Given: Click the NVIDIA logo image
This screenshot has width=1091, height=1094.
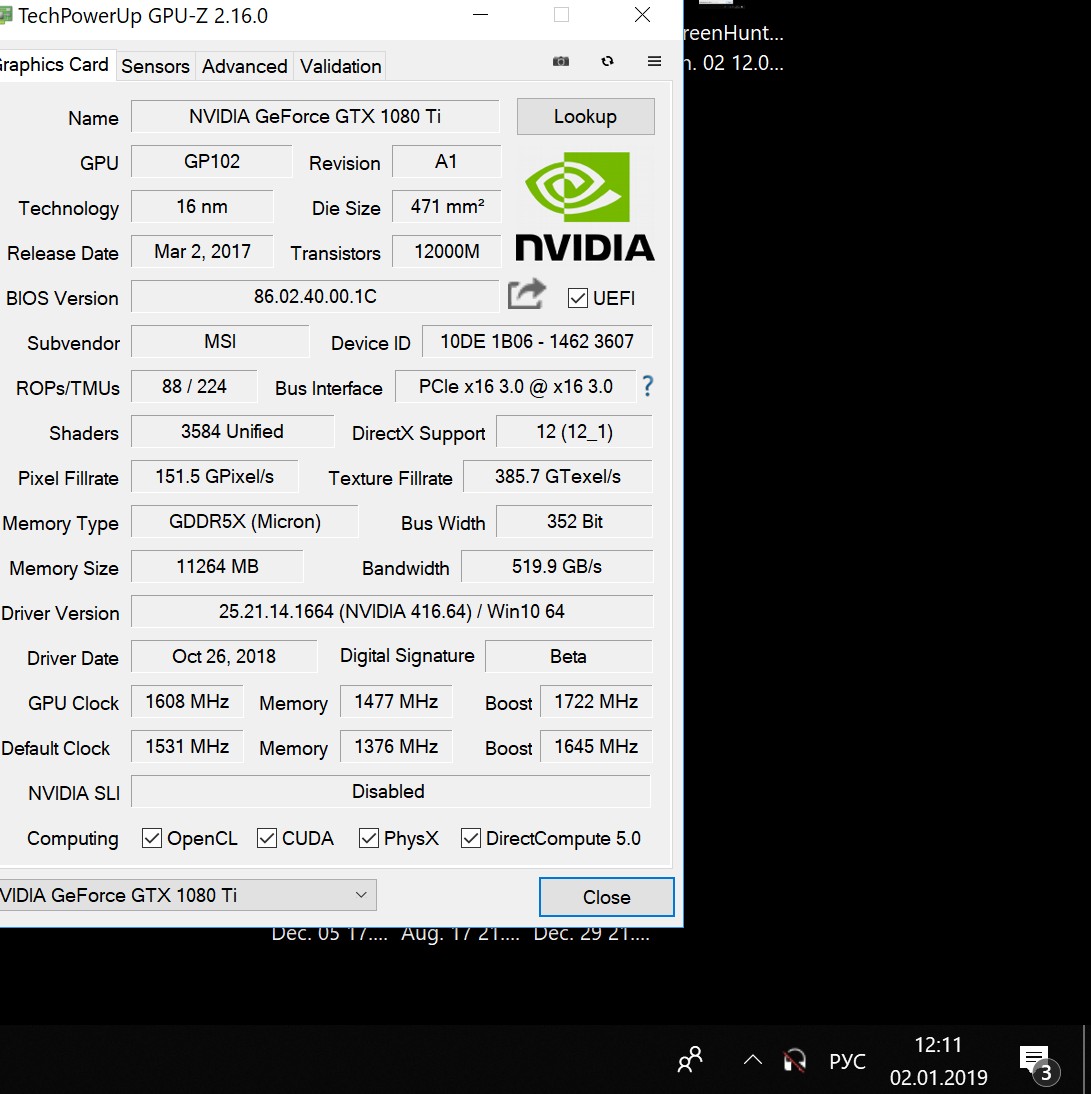Looking at the screenshot, I should point(585,207).
